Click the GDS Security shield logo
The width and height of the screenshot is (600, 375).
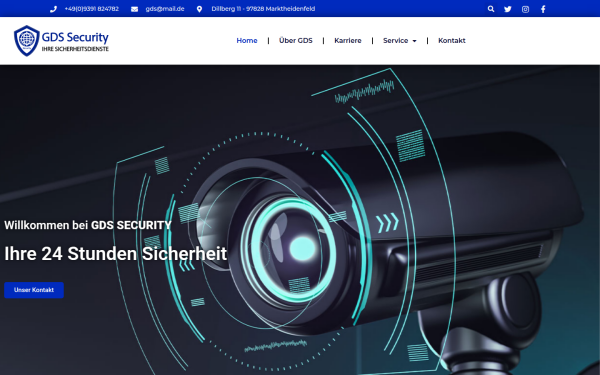click(27, 41)
